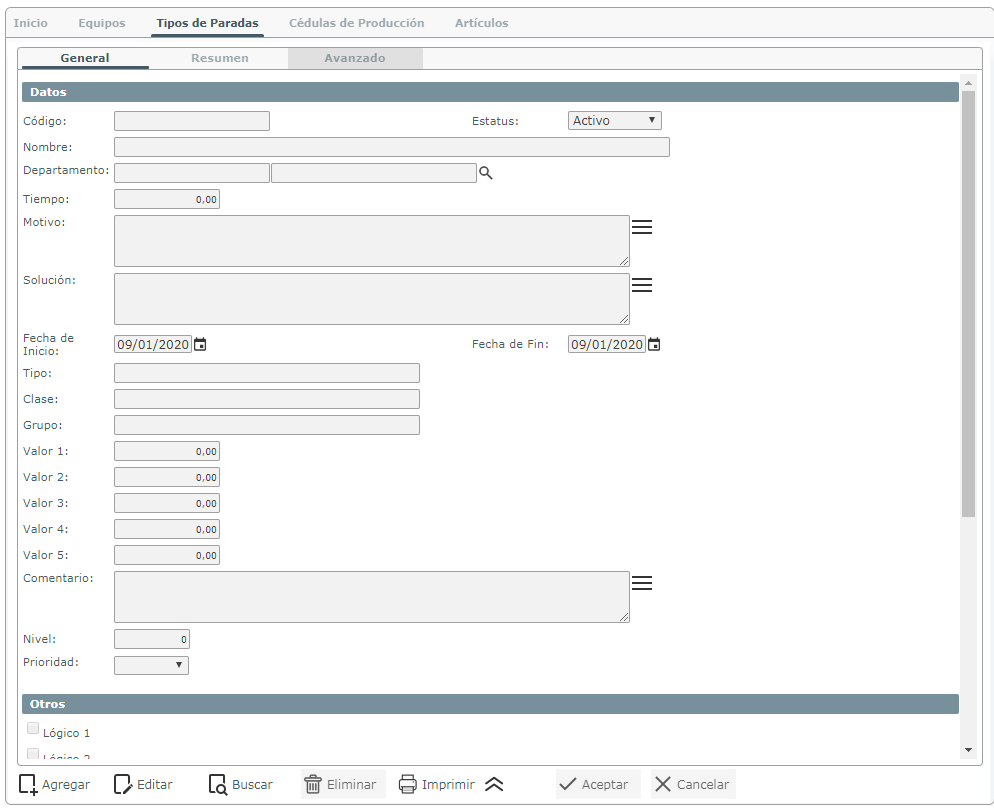Open the Prioridad dropdown
Screen dimensions: 994x811
[x=151, y=665]
